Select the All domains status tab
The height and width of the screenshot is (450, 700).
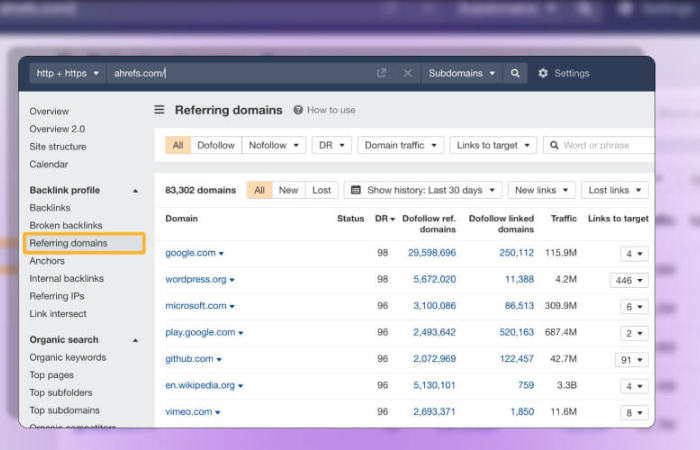259,190
